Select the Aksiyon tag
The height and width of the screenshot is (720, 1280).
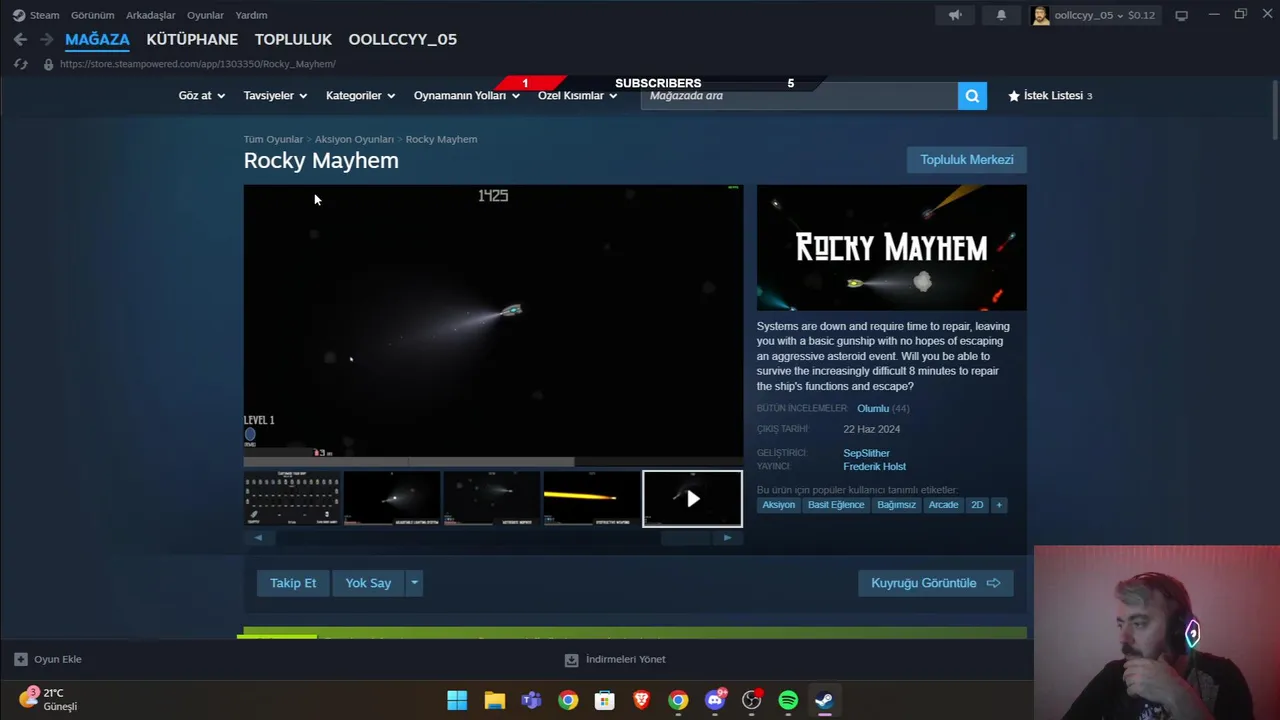click(x=778, y=505)
